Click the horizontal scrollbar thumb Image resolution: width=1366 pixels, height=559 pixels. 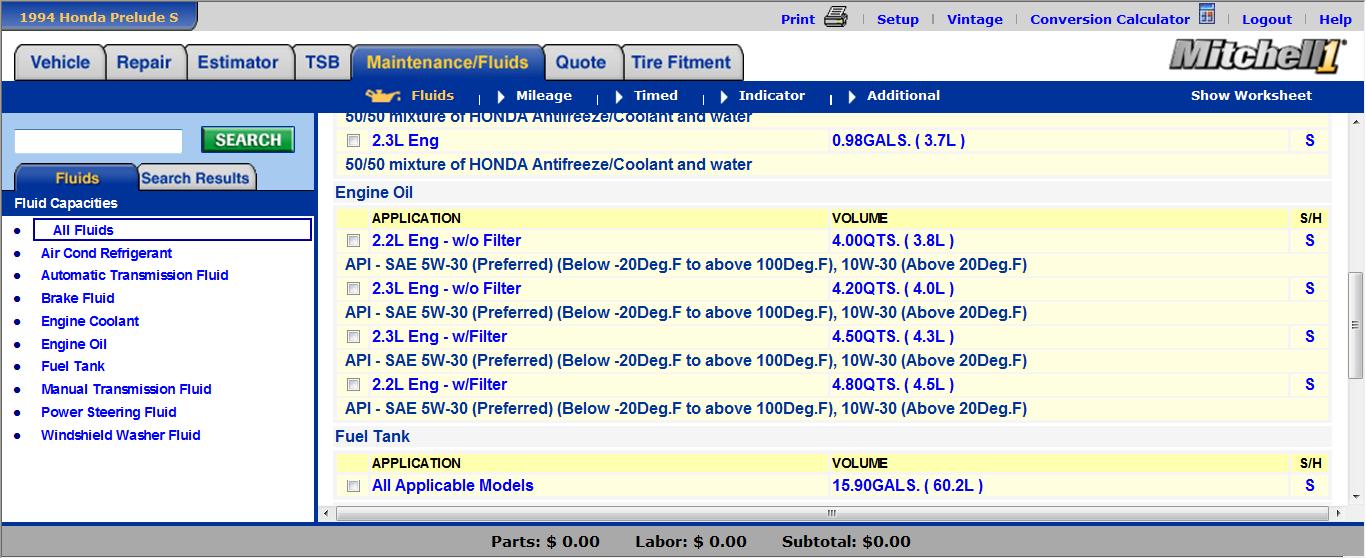[x=831, y=513]
